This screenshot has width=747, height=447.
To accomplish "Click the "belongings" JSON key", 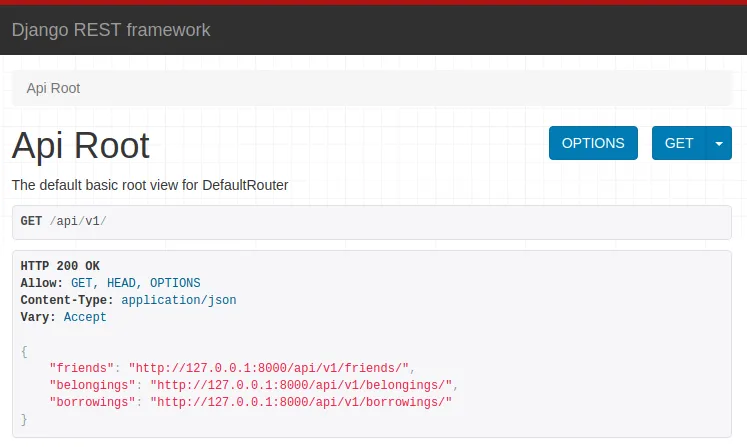I will 92,385.
